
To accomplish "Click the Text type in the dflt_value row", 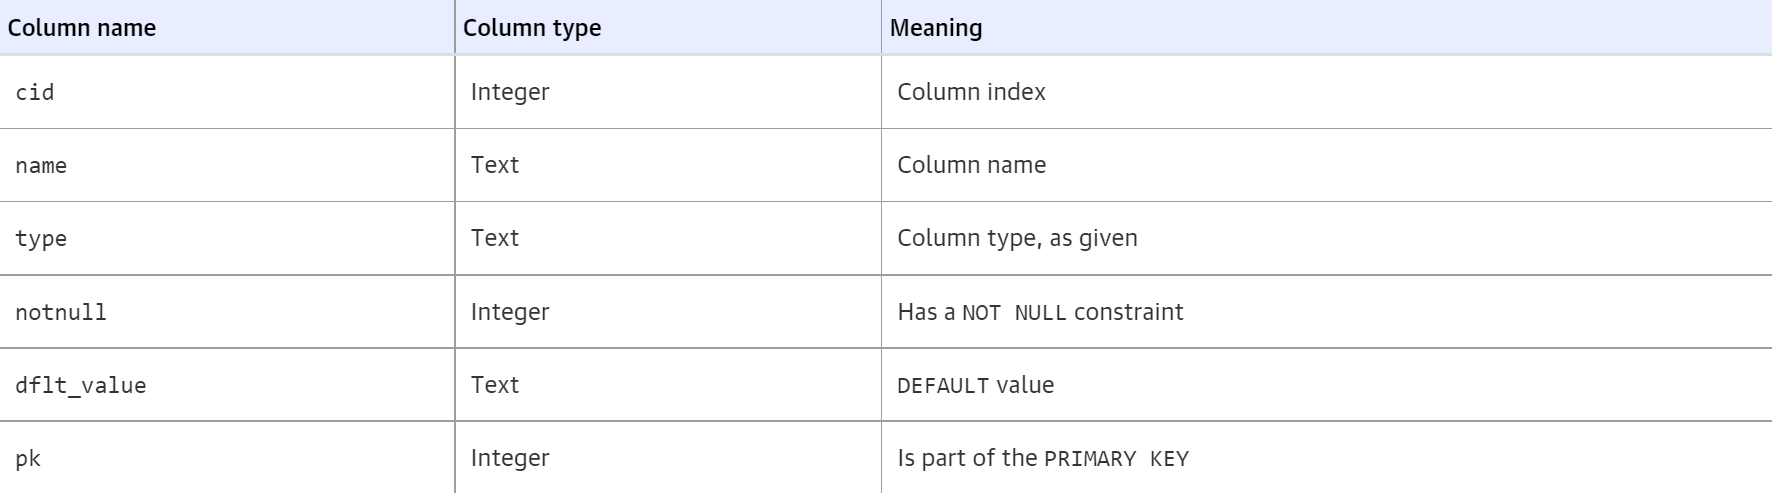I will (495, 385).
